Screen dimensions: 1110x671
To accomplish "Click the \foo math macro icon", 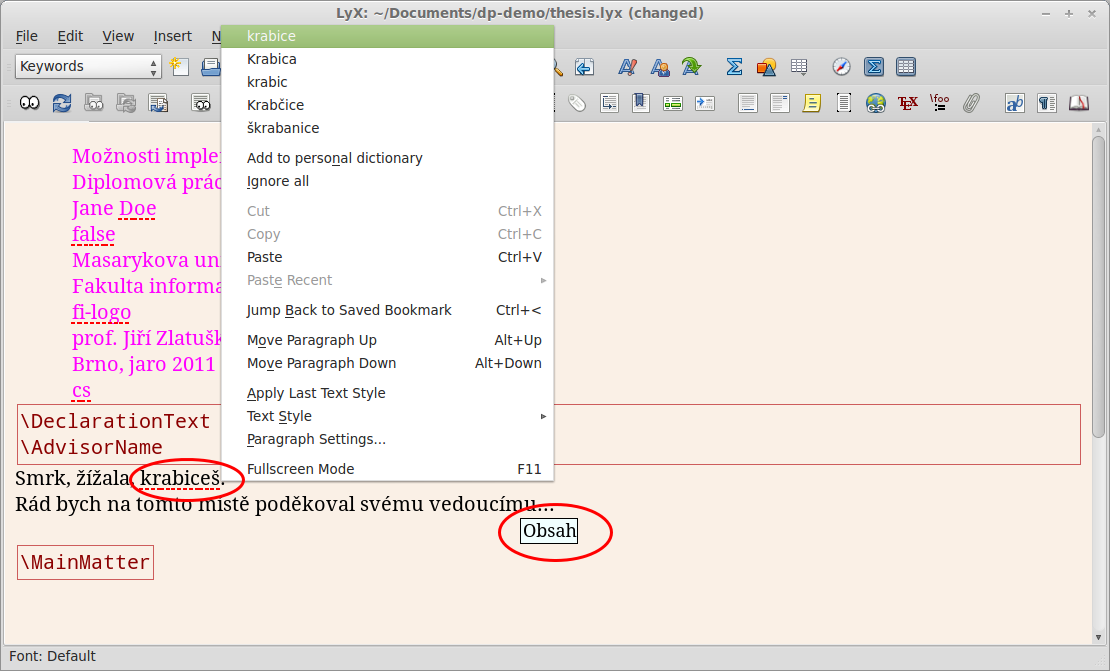I will click(939, 103).
